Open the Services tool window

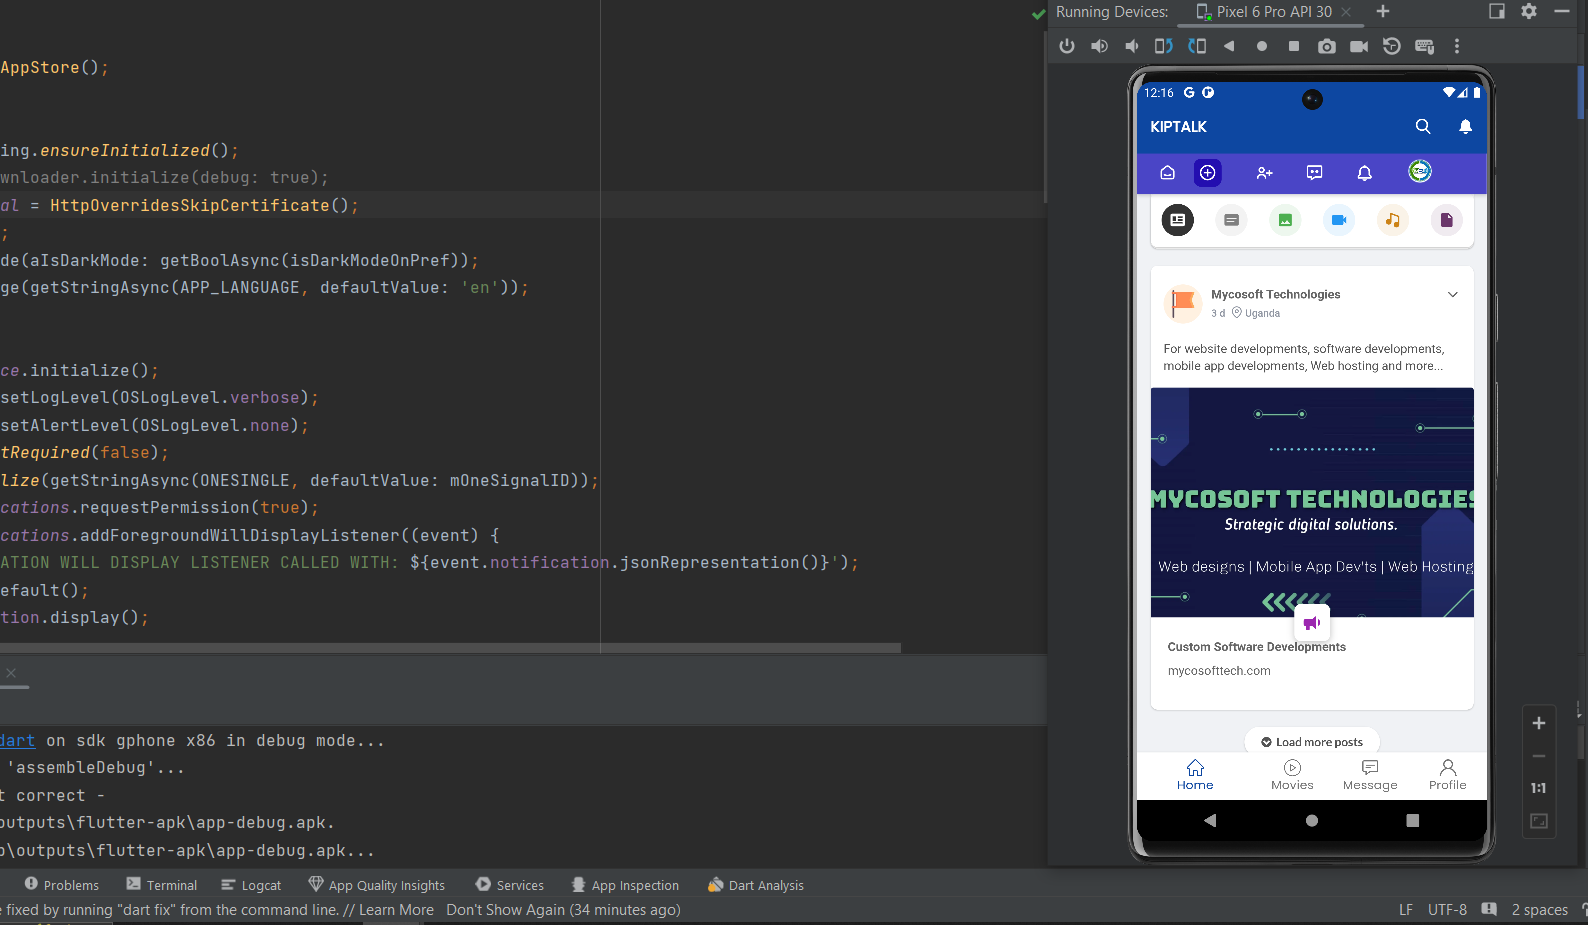(x=510, y=885)
